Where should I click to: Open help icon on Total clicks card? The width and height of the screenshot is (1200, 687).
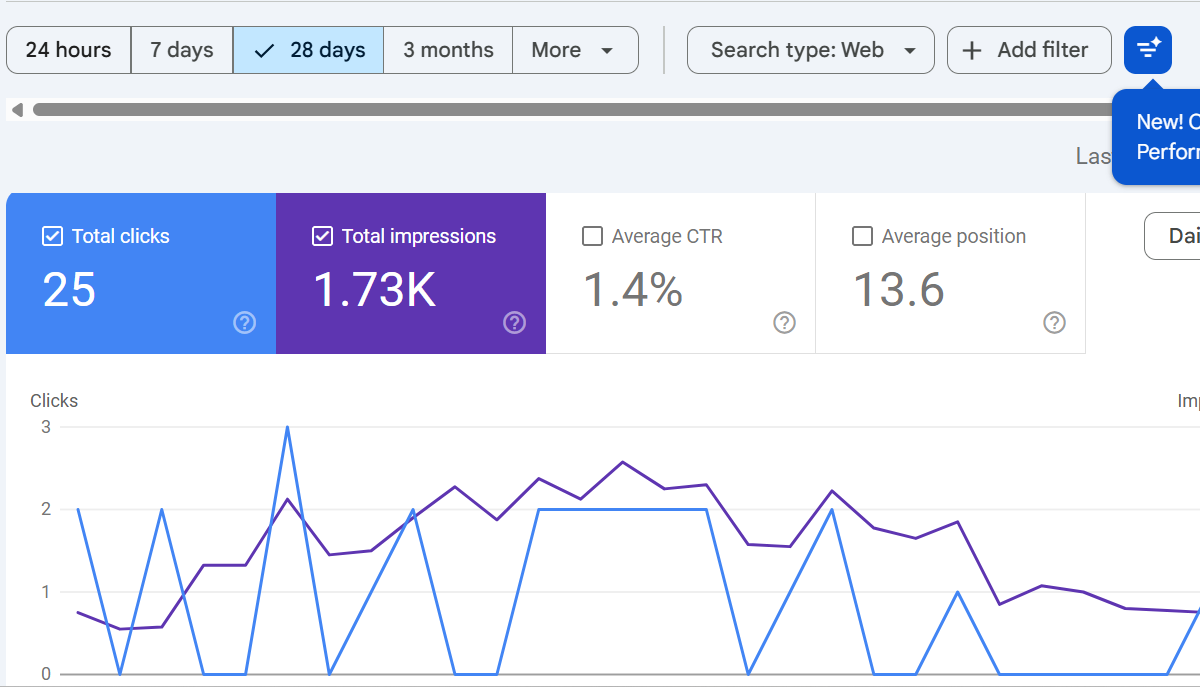(245, 322)
